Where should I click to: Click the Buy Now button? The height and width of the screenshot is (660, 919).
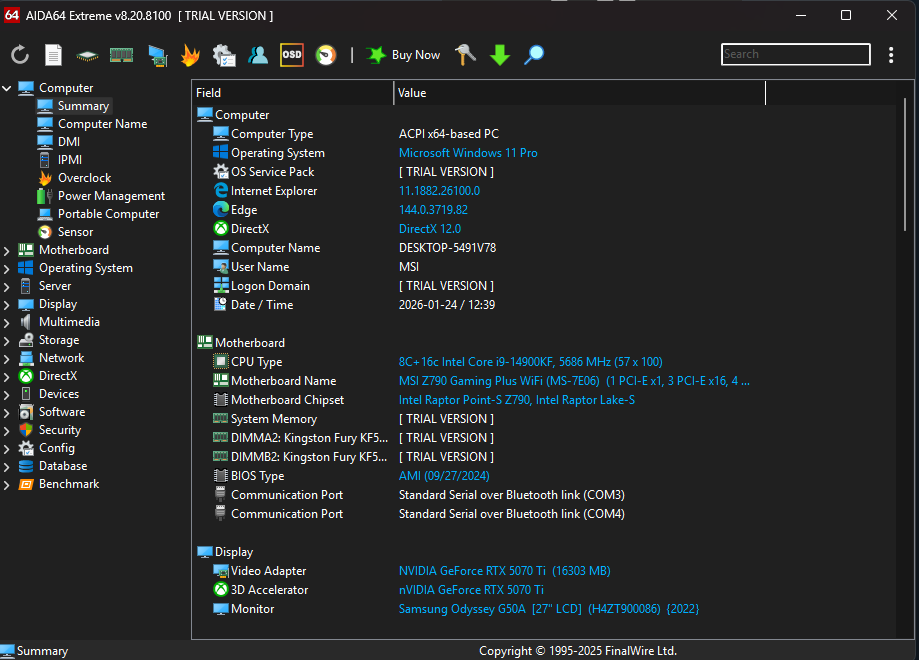click(x=403, y=55)
